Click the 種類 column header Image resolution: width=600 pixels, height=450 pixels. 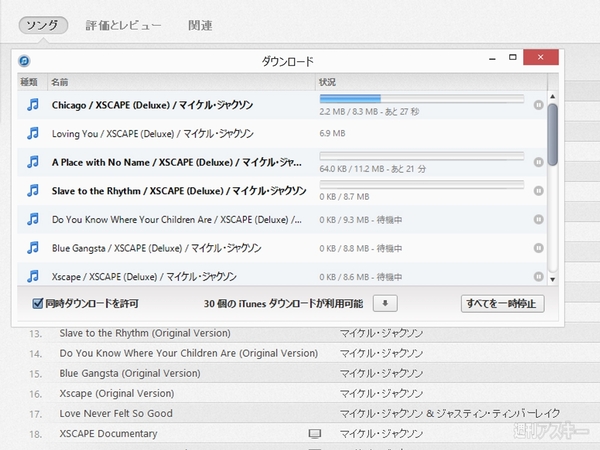(x=32, y=82)
